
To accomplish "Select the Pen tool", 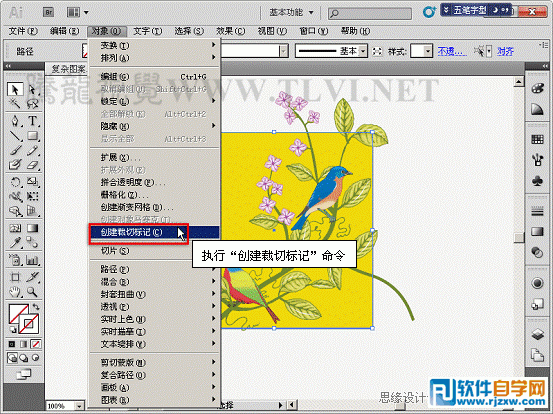I will tap(15, 121).
